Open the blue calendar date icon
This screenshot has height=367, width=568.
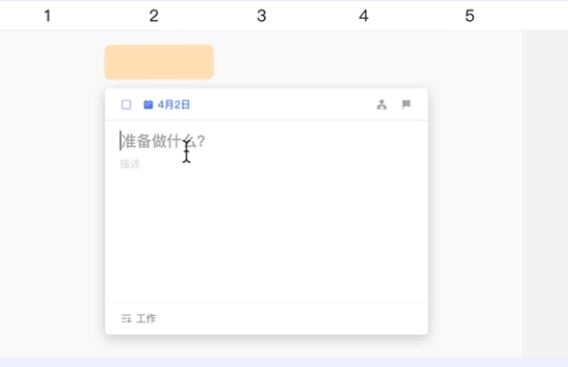tap(148, 105)
